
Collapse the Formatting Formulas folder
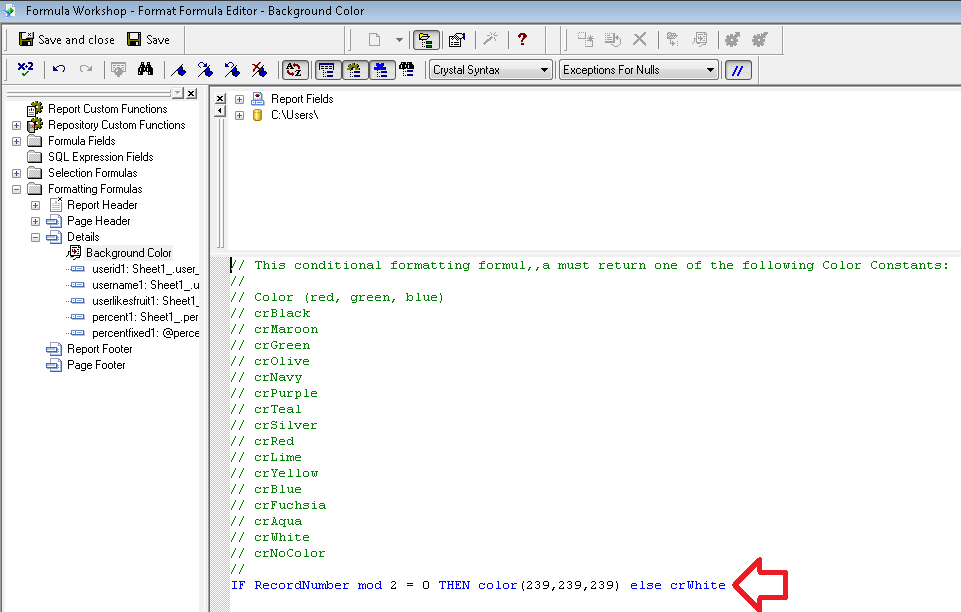tap(17, 189)
